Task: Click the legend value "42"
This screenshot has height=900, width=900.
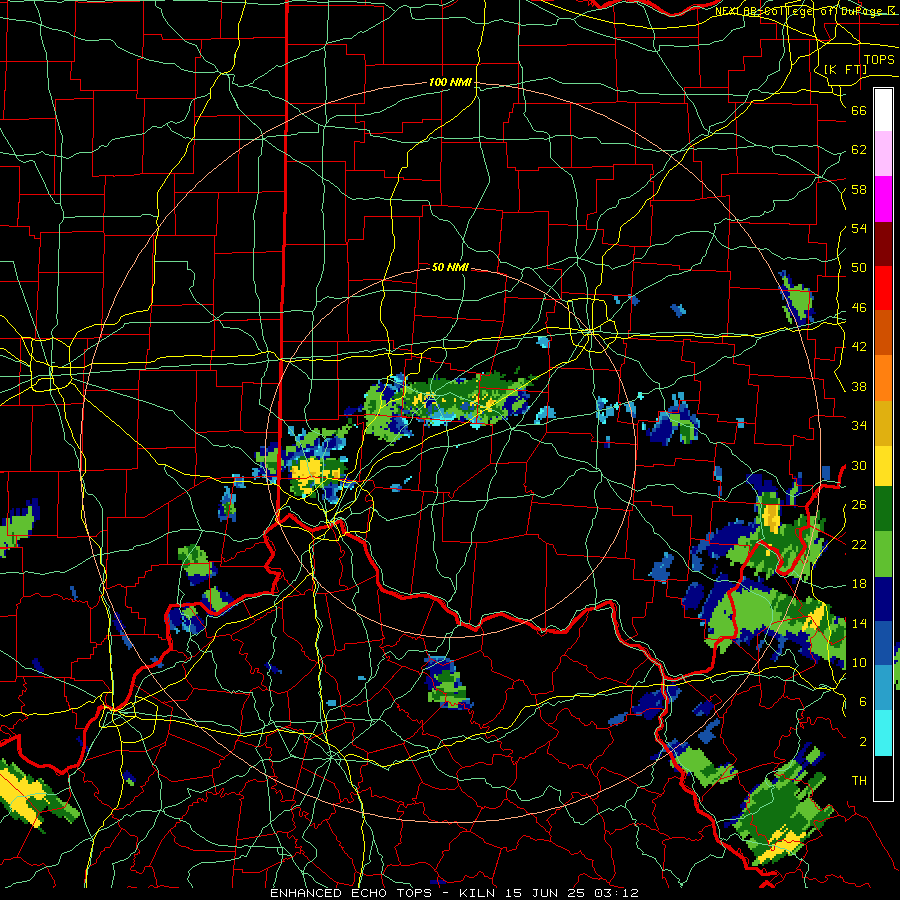Action: tap(859, 347)
